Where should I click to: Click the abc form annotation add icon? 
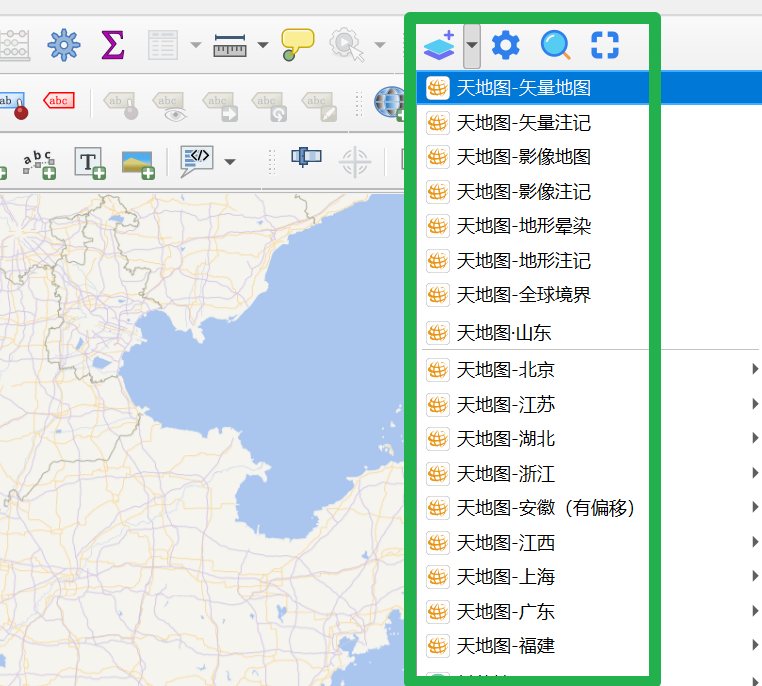pyautogui.click(x=39, y=165)
